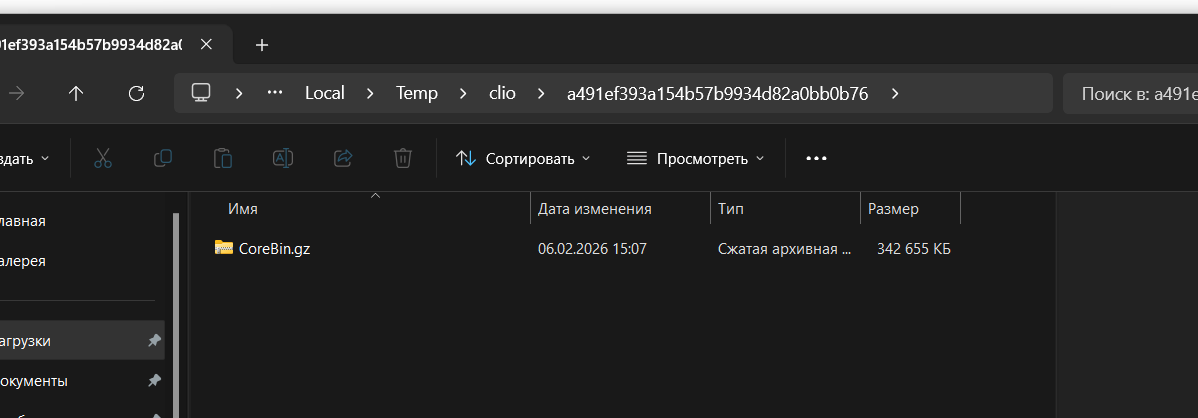1198x418 pixels.
Task: Expand the chevron after the folder hash path
Action: click(x=894, y=93)
